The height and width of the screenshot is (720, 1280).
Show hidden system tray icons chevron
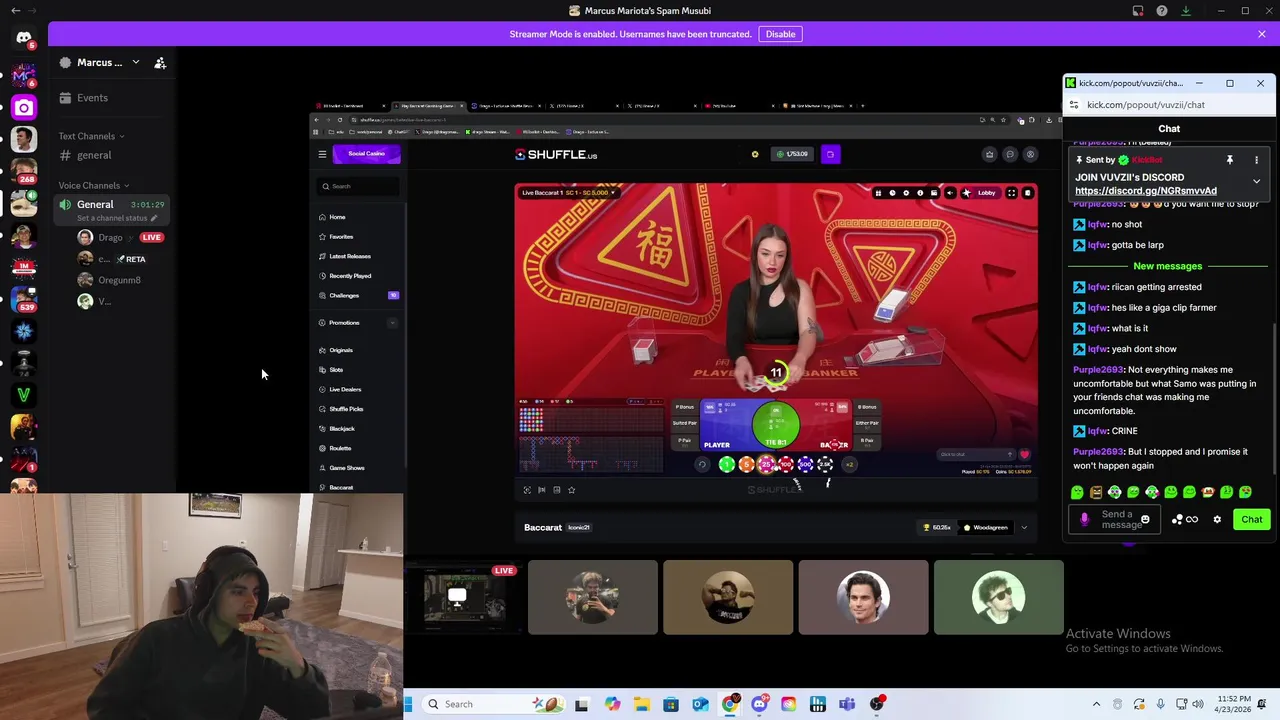tap(1096, 704)
